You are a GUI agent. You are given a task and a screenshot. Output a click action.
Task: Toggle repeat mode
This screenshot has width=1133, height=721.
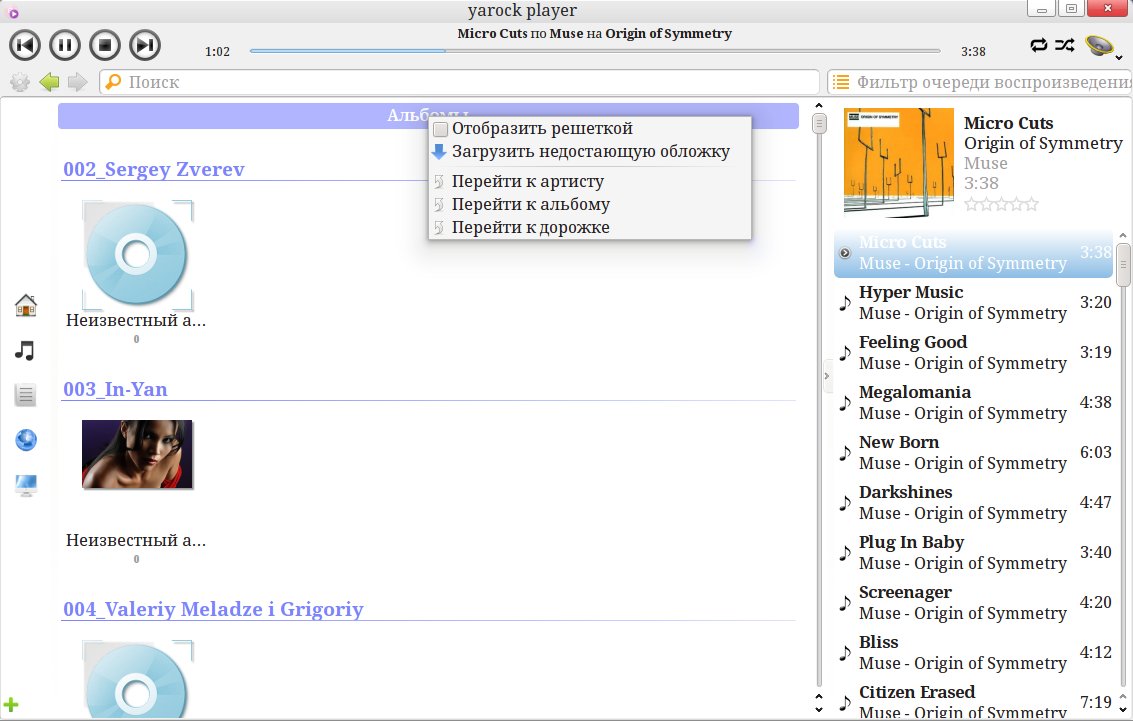1040,45
